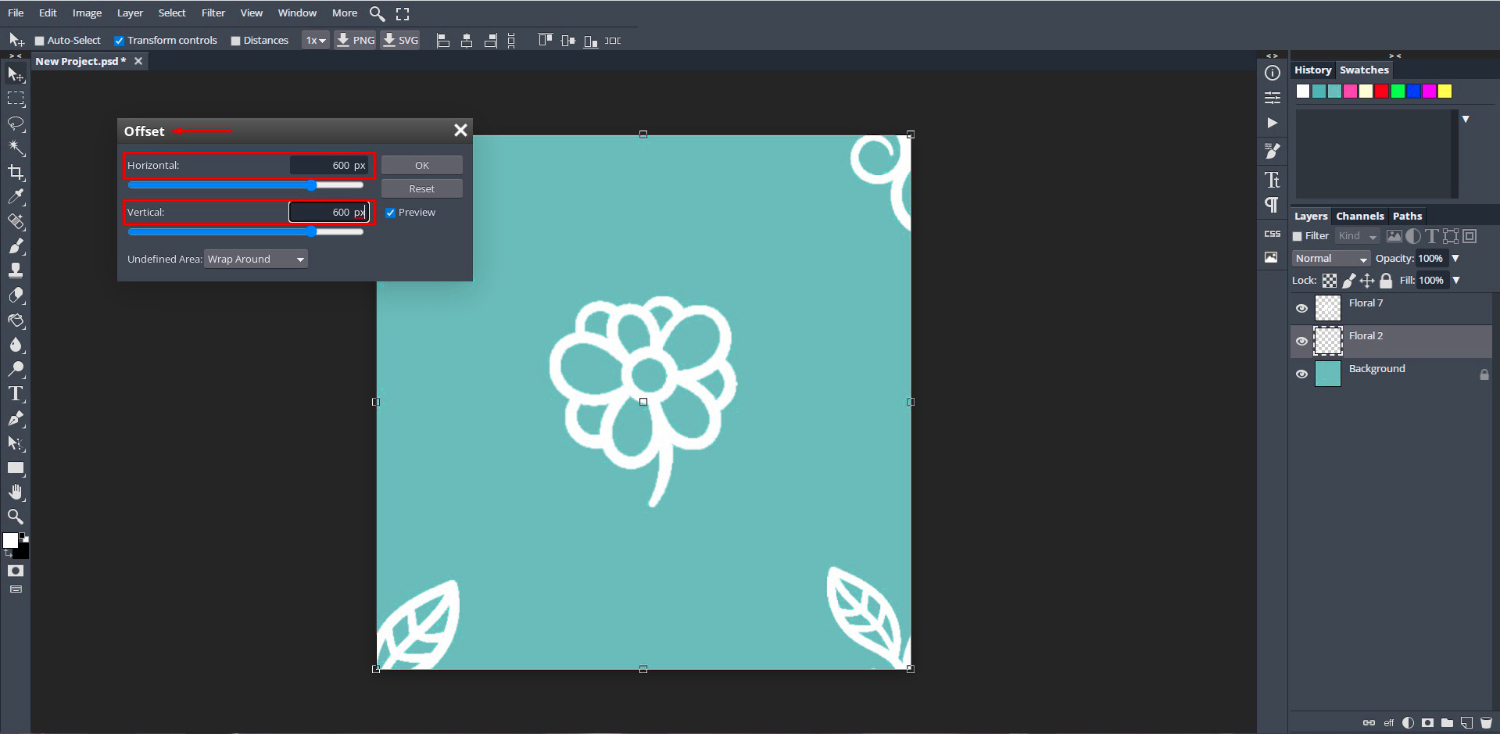Image resolution: width=1500 pixels, height=734 pixels.
Task: Select the Magic Wand tool
Action: (16, 148)
